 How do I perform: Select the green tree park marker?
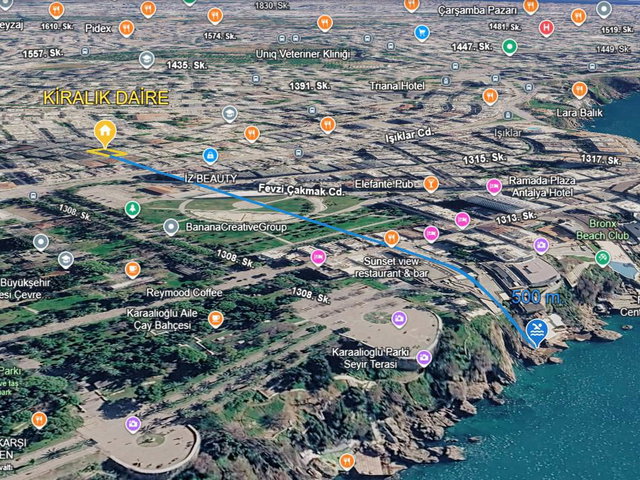point(132,209)
